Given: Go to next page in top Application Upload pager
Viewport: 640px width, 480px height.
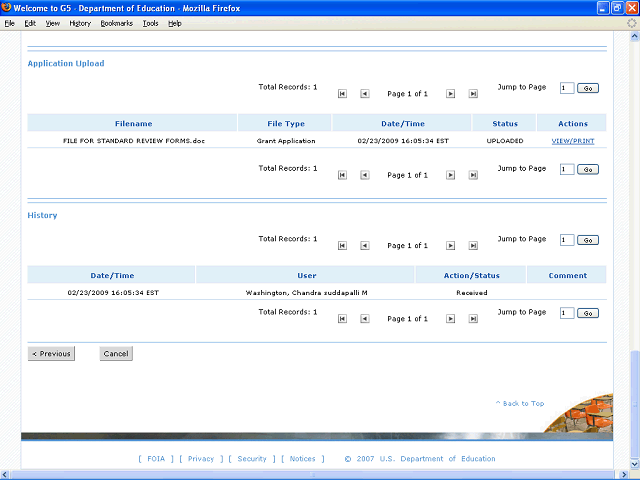Looking at the screenshot, I should click(450, 94).
